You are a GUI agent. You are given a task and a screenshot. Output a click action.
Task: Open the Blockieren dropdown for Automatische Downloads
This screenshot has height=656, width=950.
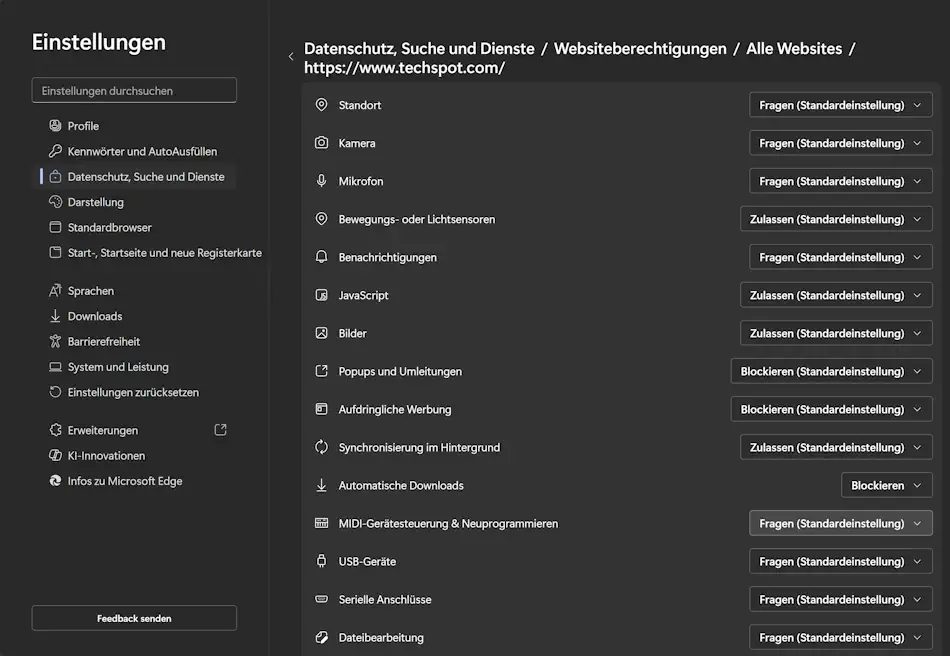[886, 484]
